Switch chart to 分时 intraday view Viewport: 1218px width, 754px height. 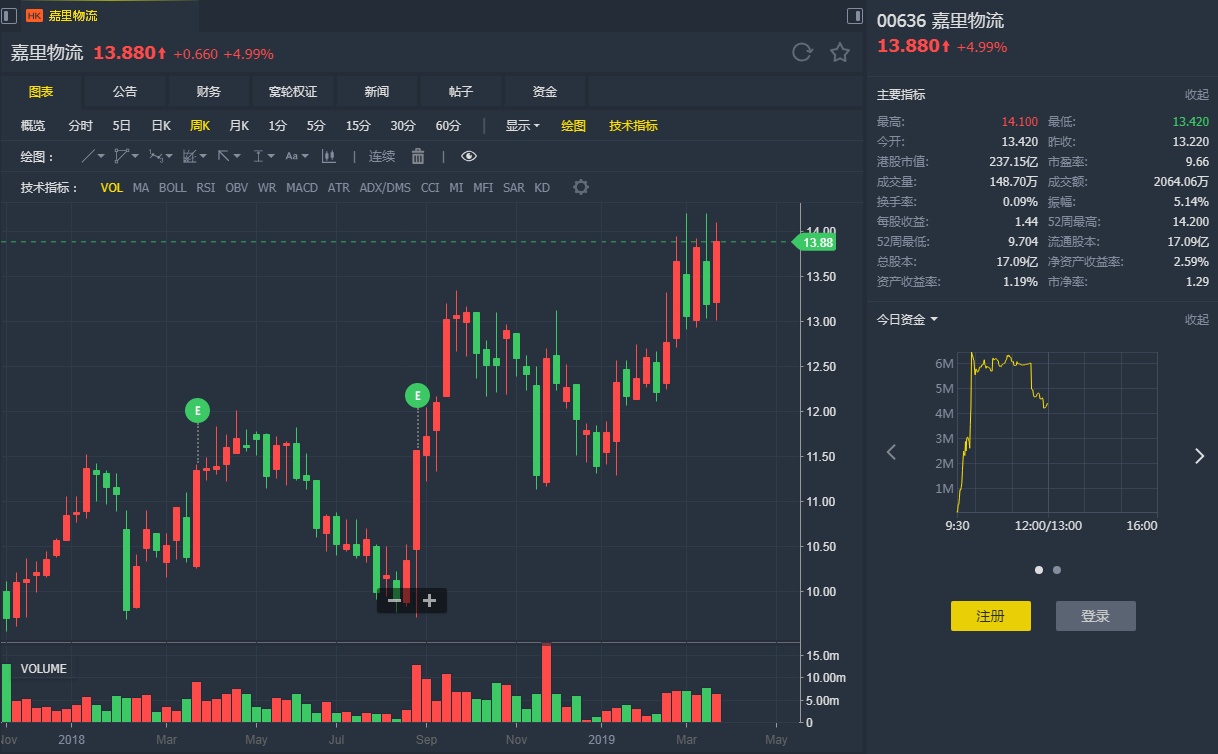[80, 125]
